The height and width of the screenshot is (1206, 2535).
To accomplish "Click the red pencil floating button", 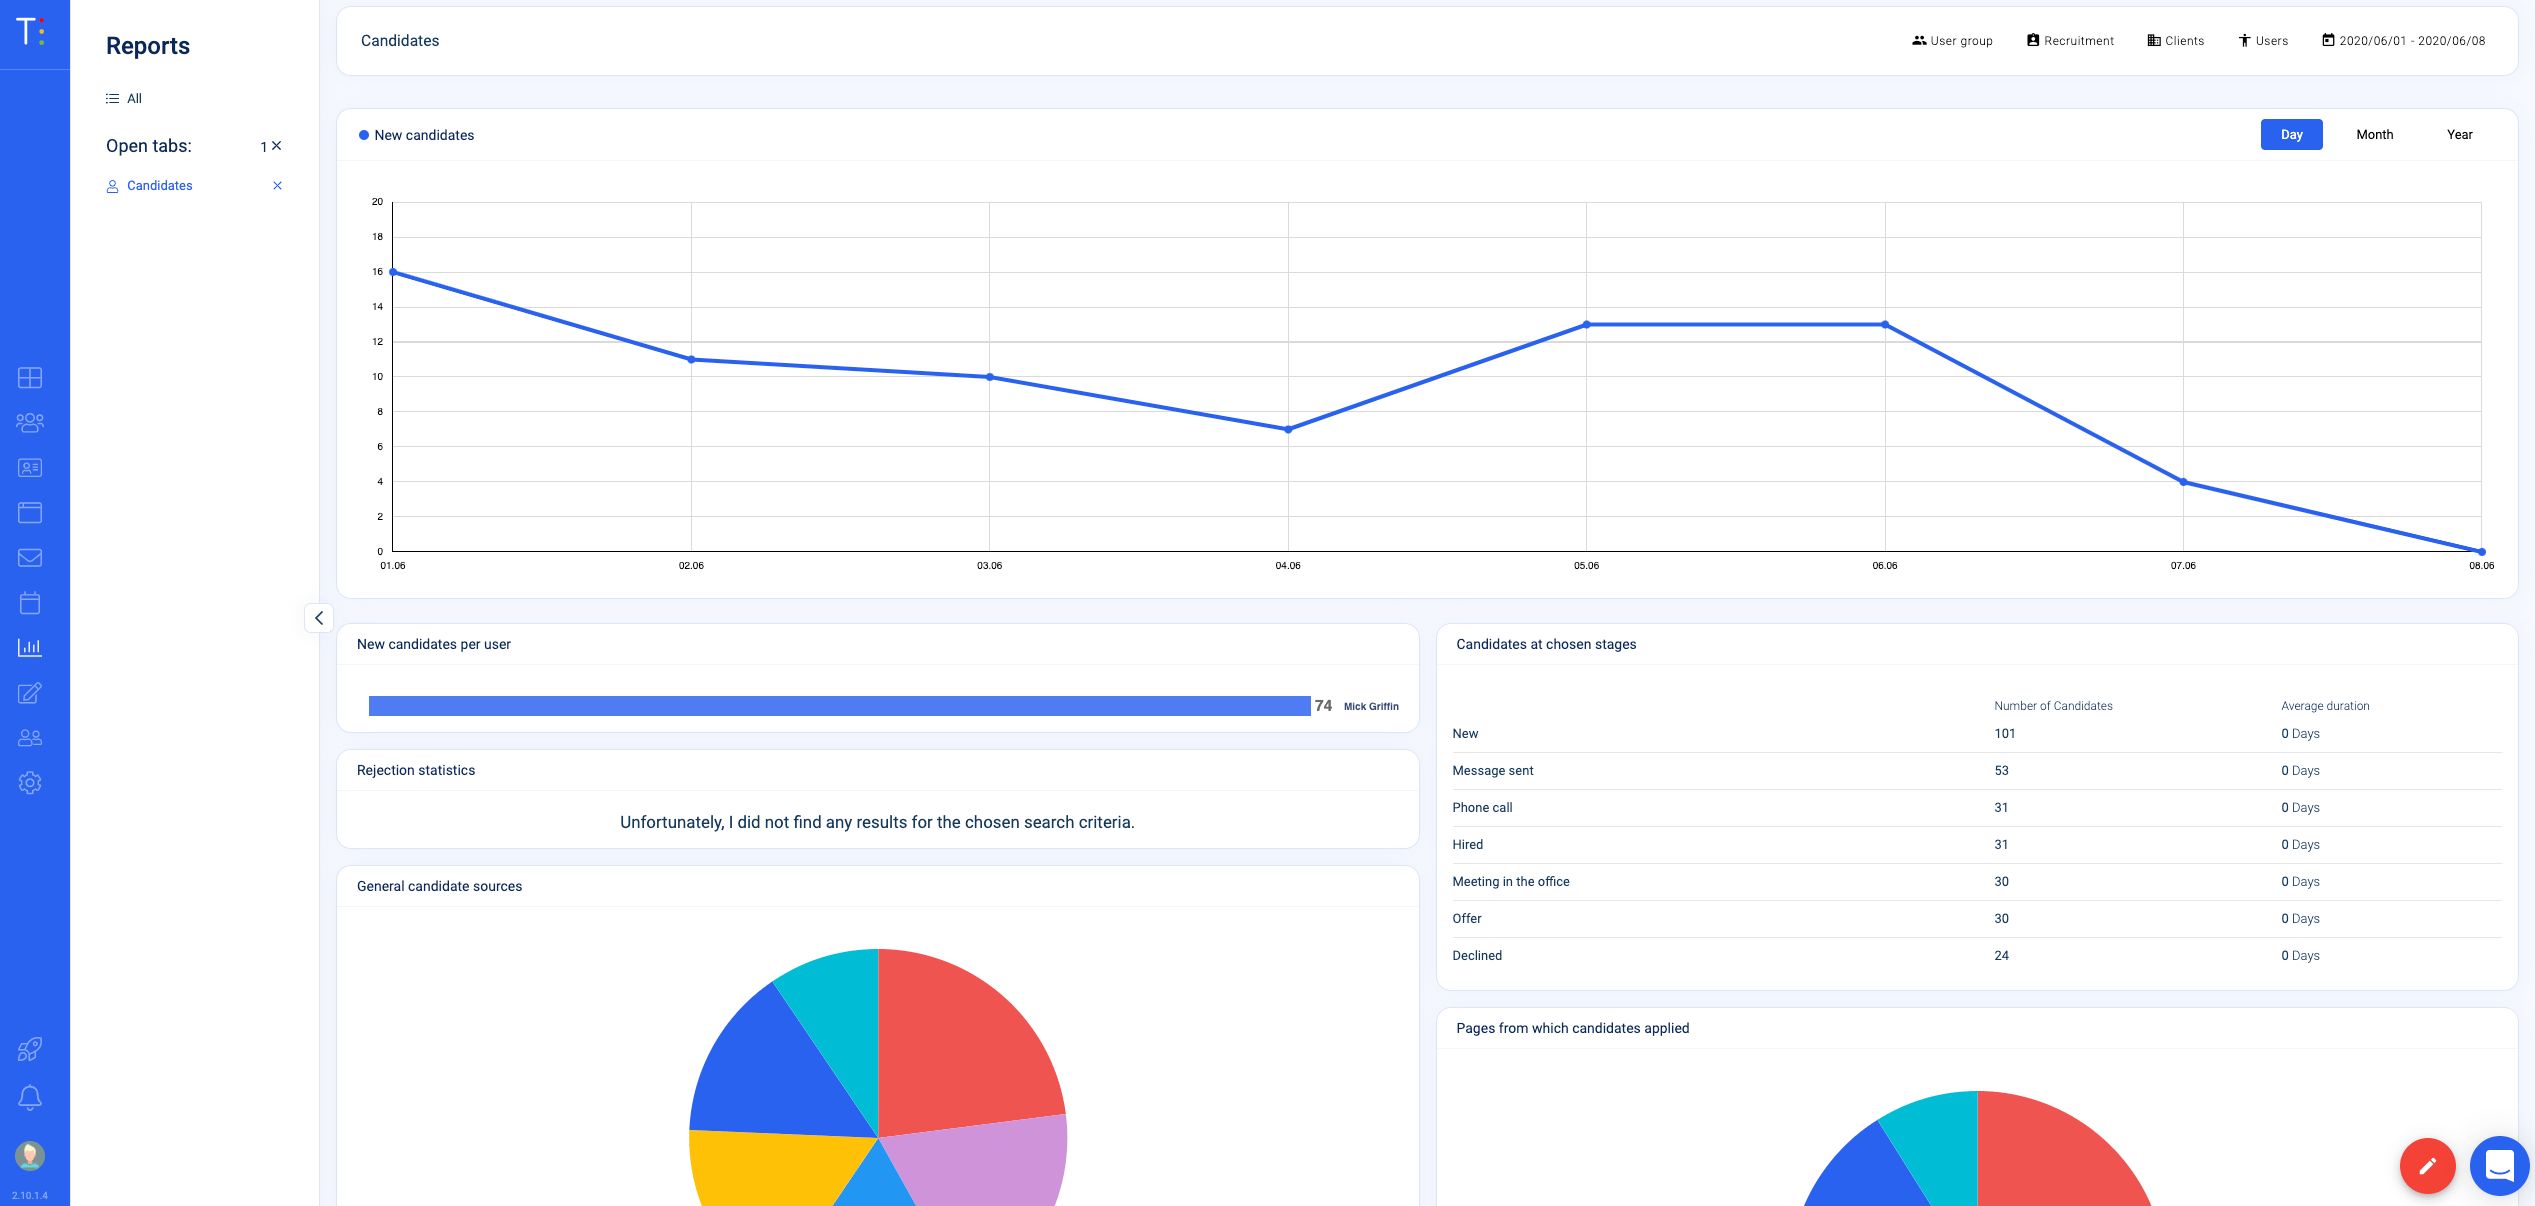I will coord(2427,1166).
